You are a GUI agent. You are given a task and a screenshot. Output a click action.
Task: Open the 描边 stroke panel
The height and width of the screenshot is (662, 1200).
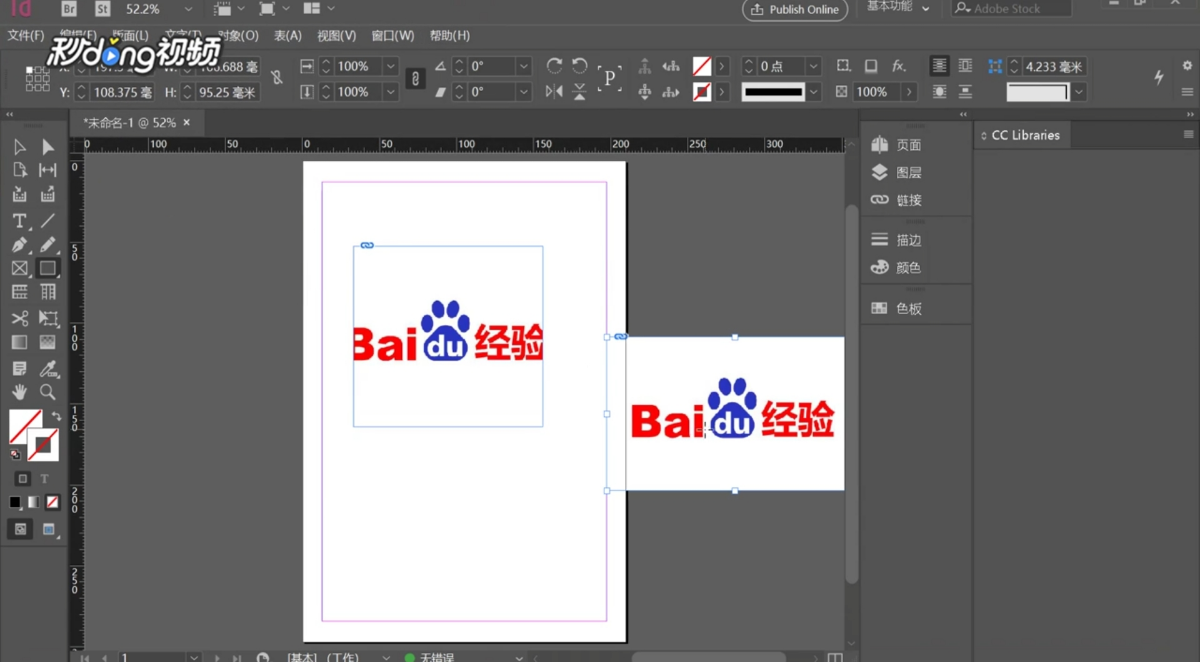[x=897, y=240]
